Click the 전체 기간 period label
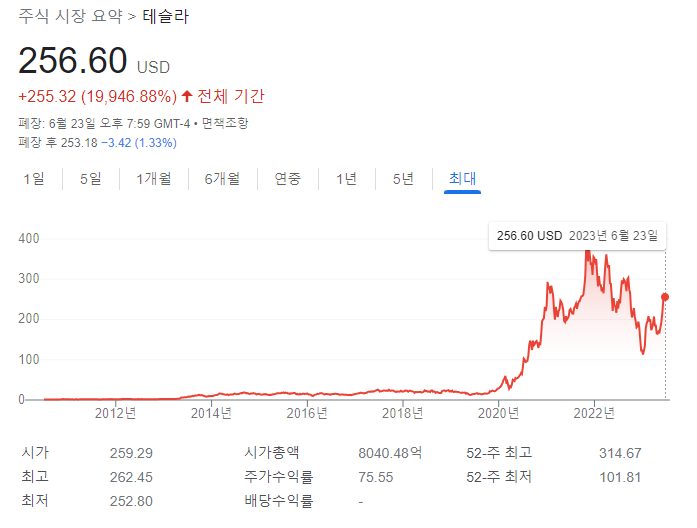Screen dimensions: 697x528 231,96
